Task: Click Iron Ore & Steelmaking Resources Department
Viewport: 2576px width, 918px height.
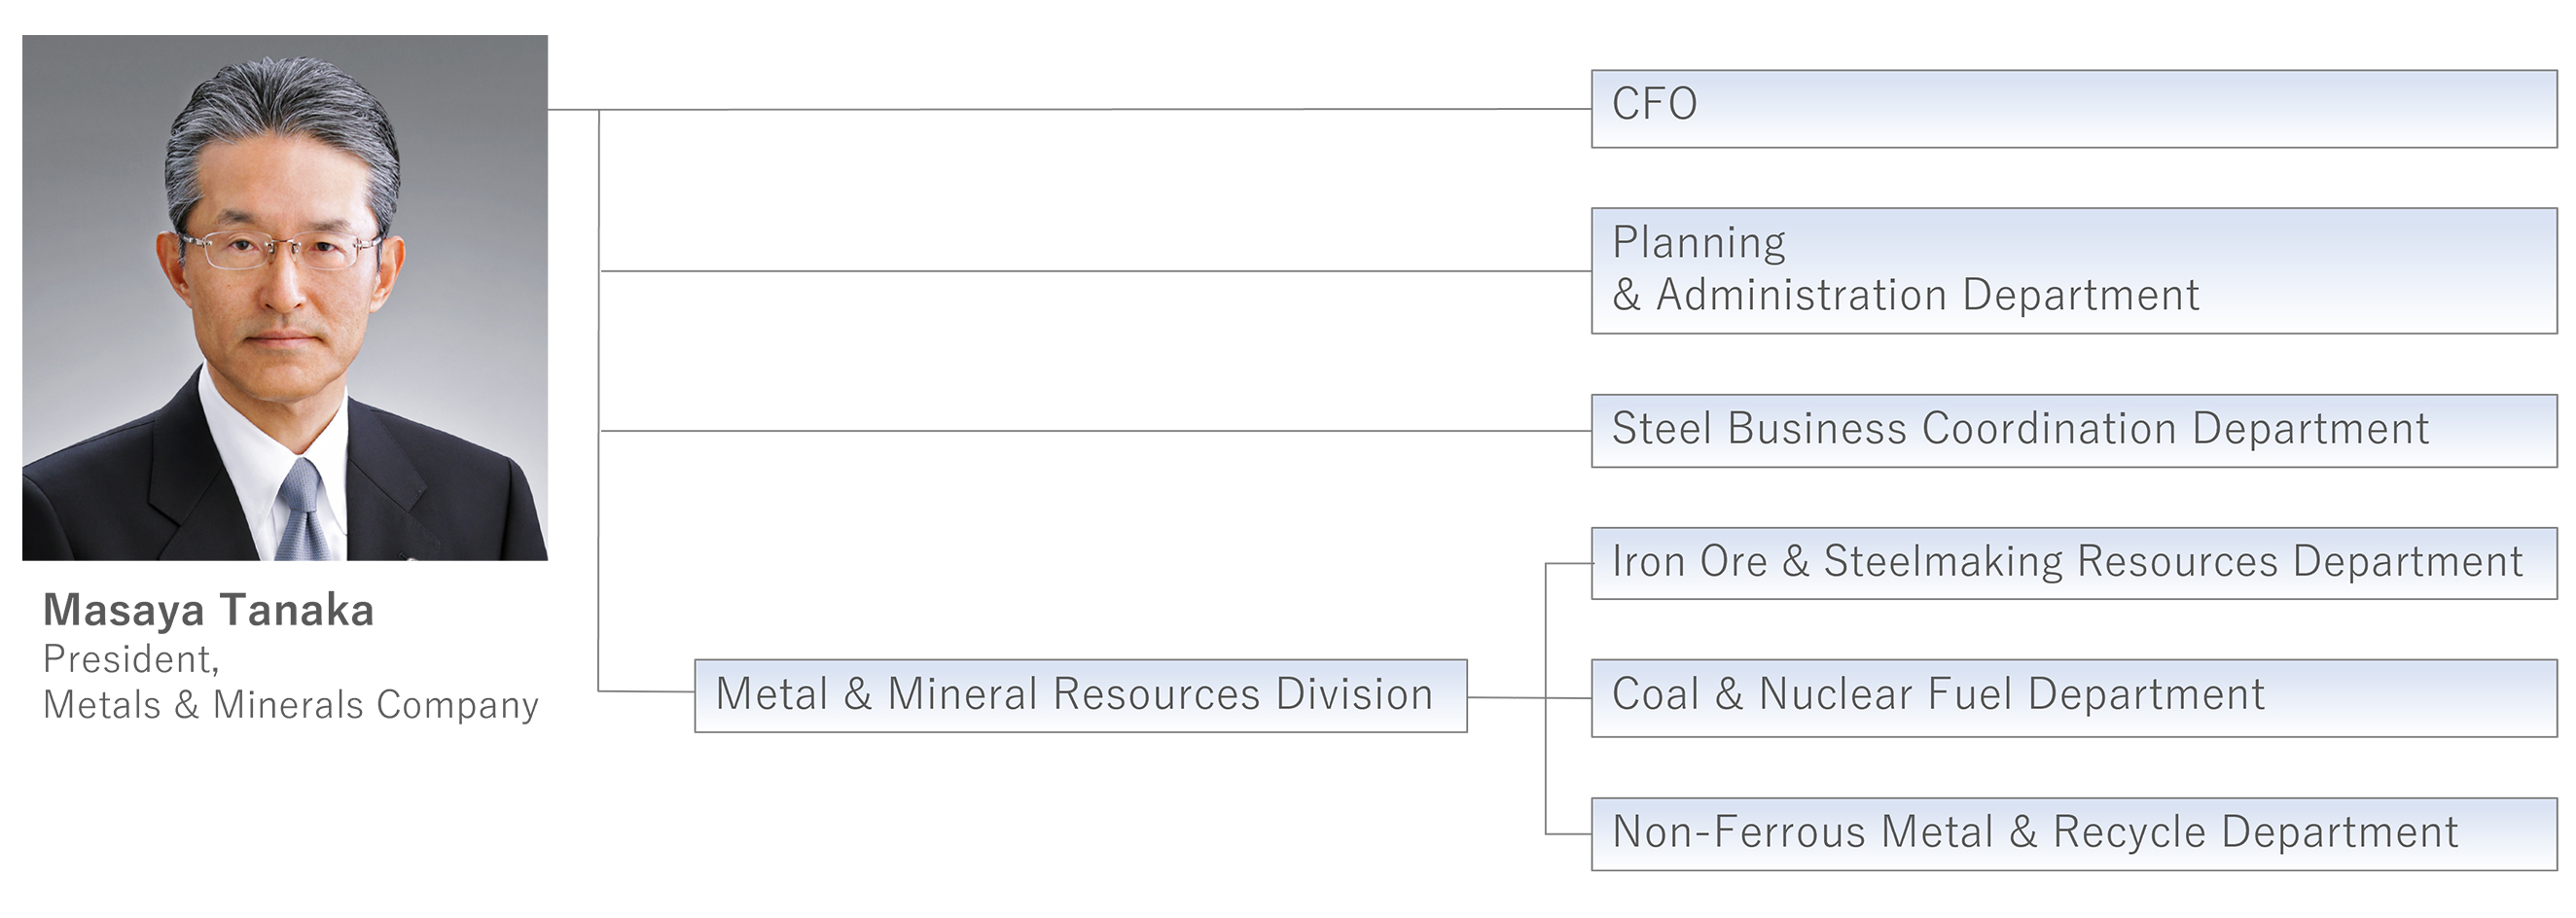Action: point(2073,563)
